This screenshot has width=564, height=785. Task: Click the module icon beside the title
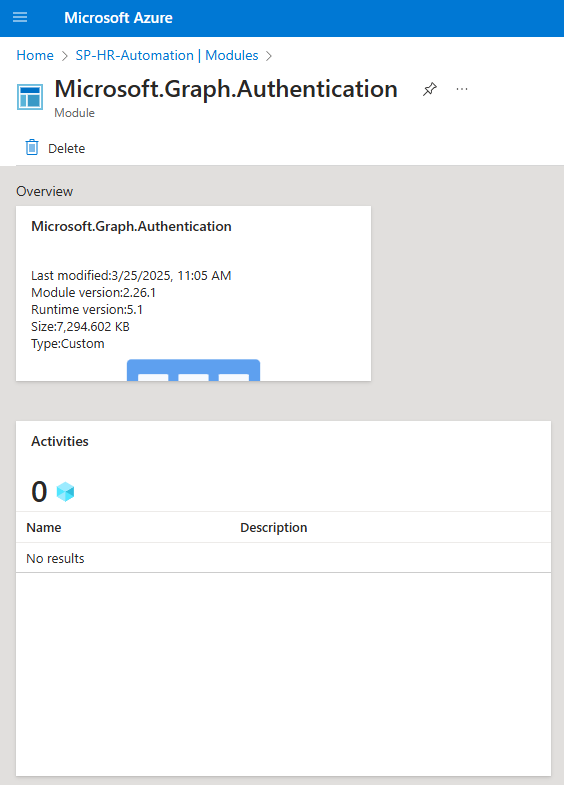pyautogui.click(x=30, y=97)
